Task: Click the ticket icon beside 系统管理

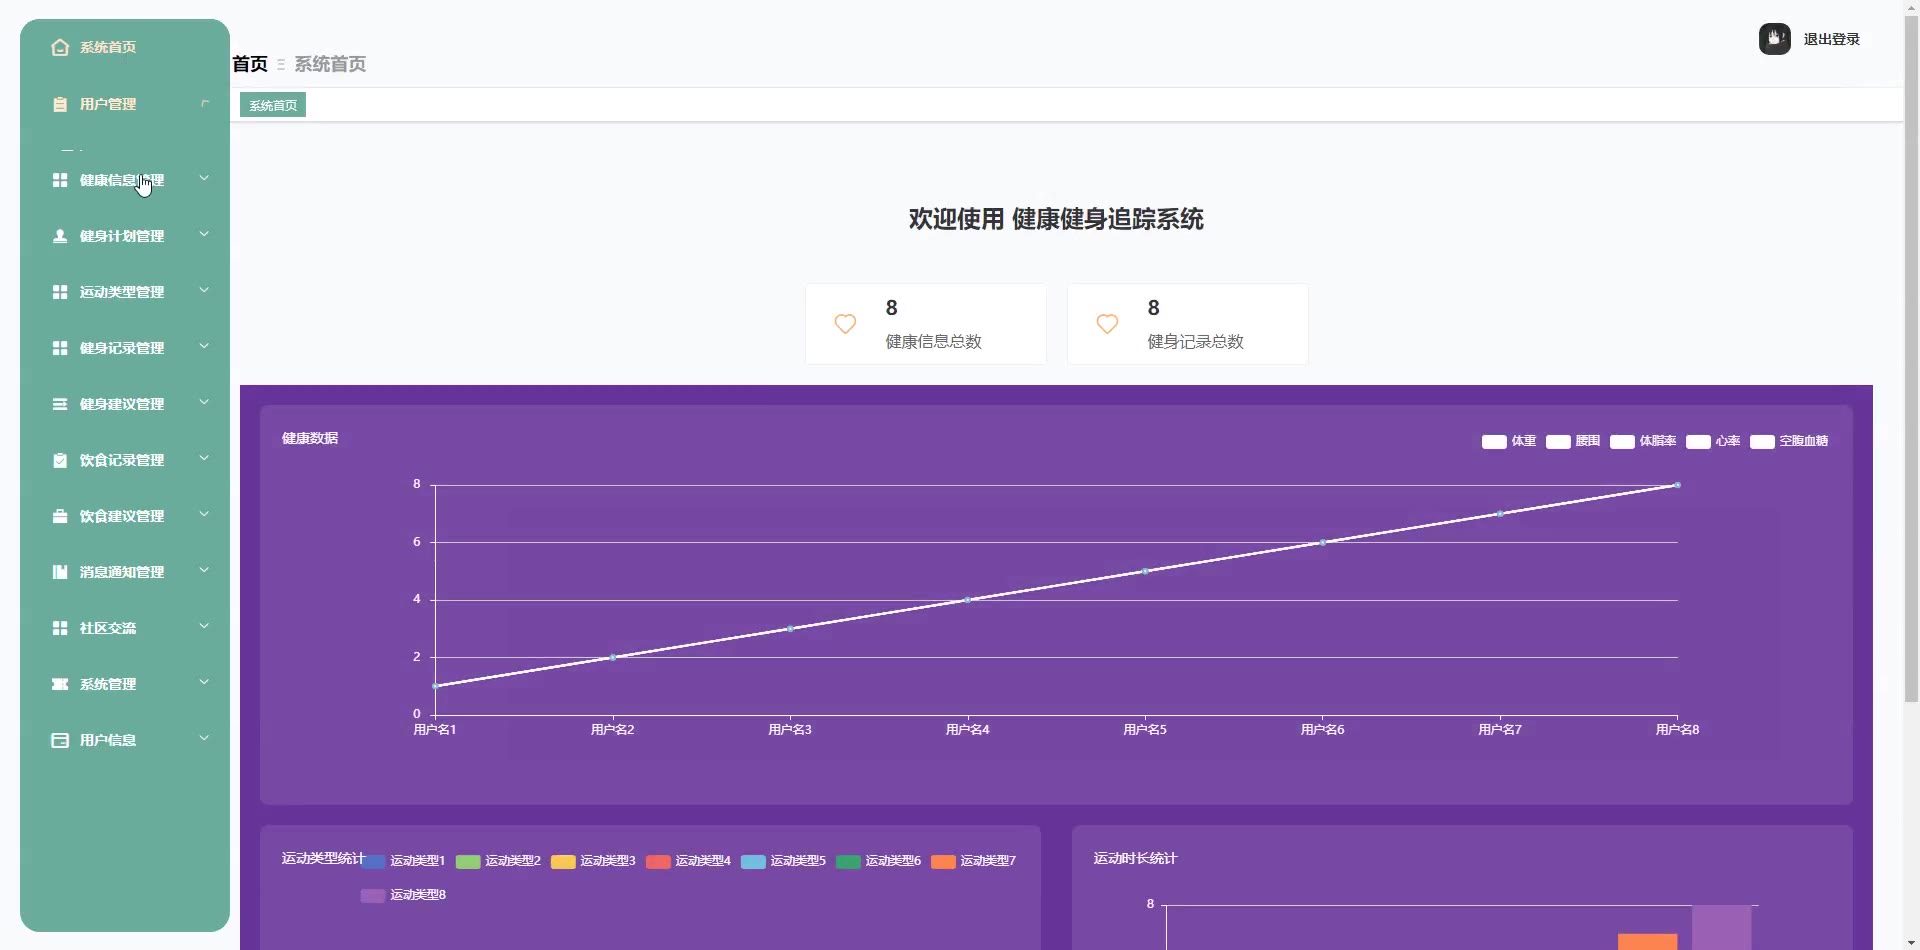Action: tap(60, 684)
